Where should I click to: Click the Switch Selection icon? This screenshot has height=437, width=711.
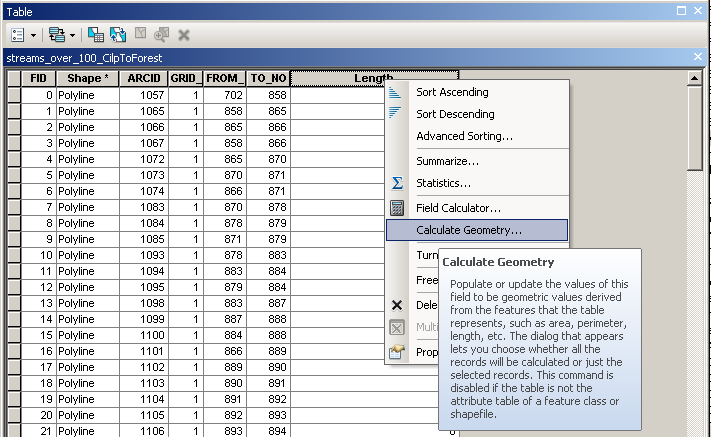(x=119, y=34)
